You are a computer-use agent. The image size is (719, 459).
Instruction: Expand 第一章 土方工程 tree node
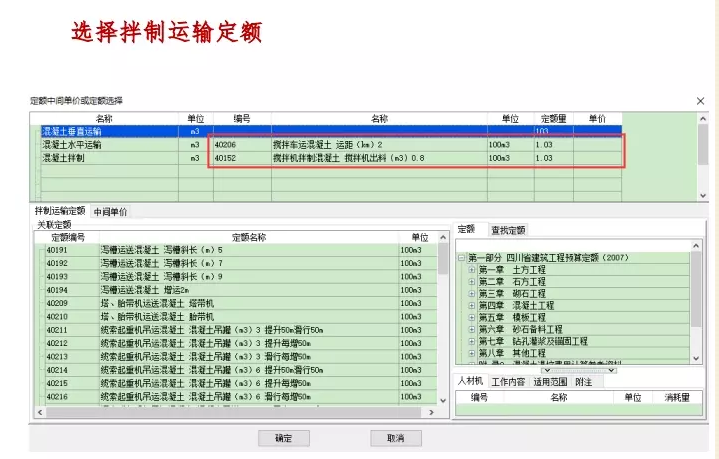(472, 270)
